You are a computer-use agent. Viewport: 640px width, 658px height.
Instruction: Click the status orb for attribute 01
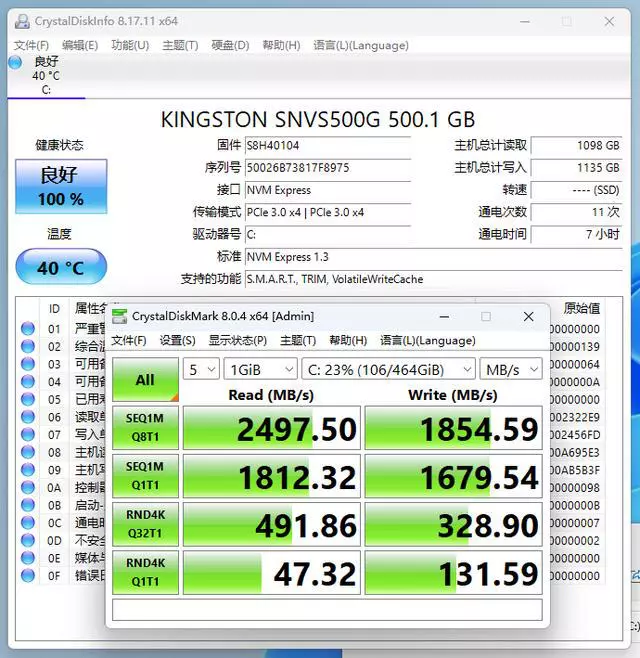(28, 329)
